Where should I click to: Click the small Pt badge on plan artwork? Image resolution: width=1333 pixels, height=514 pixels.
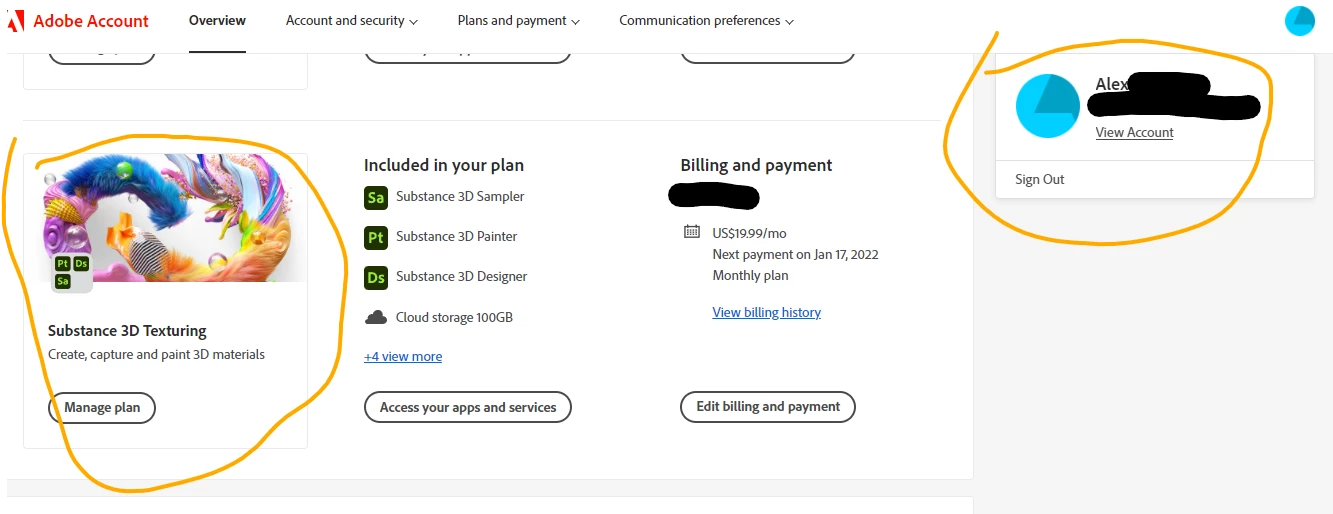[x=62, y=264]
